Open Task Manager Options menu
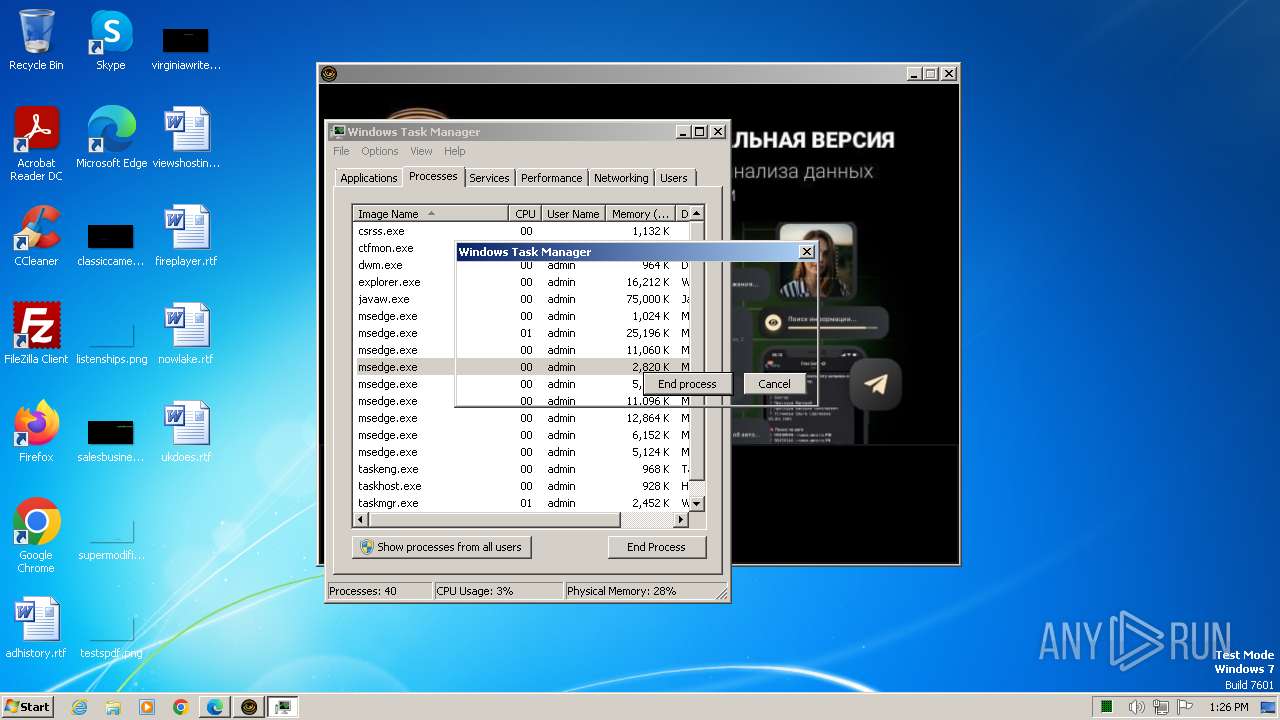This screenshot has height=720, width=1280. pos(380,151)
